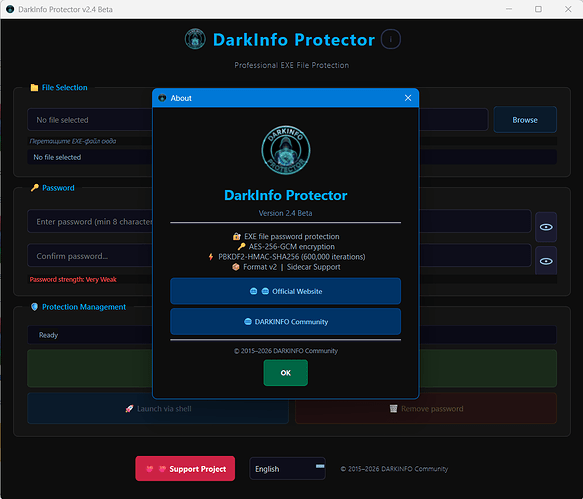
Task: Open the English language dropdown
Action: (x=287, y=469)
